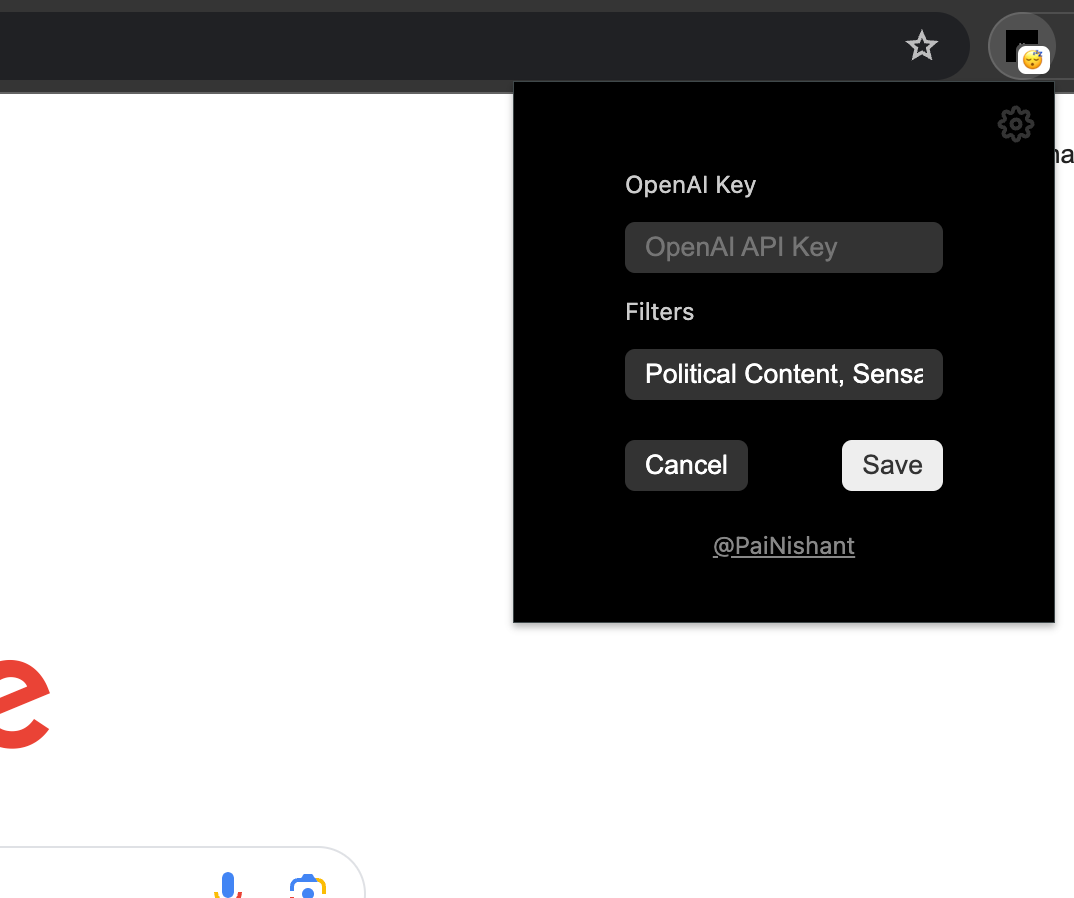The height and width of the screenshot is (898, 1074).
Task: Click the 'OpenAI Key' label text
Action: tap(690, 185)
